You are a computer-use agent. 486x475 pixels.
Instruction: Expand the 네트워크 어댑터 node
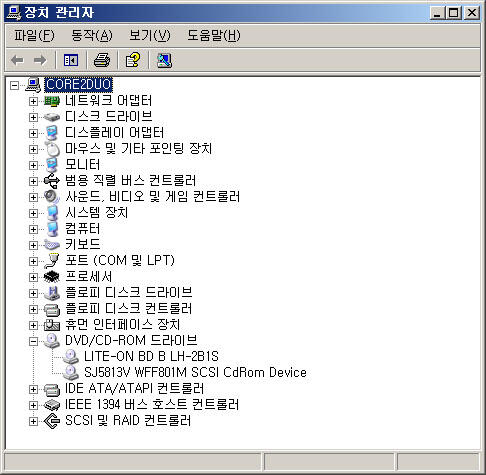coord(33,101)
